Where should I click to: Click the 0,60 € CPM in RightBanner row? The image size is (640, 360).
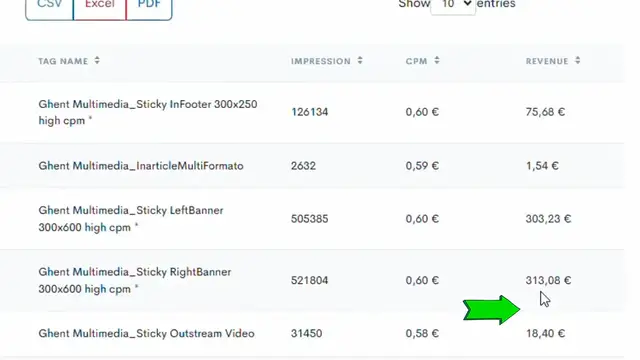click(x=422, y=280)
